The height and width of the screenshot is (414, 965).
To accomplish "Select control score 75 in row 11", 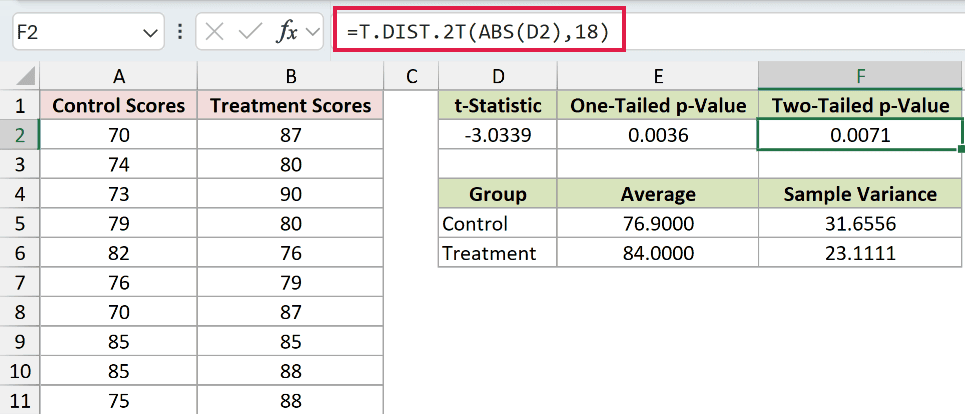I will tap(119, 400).
